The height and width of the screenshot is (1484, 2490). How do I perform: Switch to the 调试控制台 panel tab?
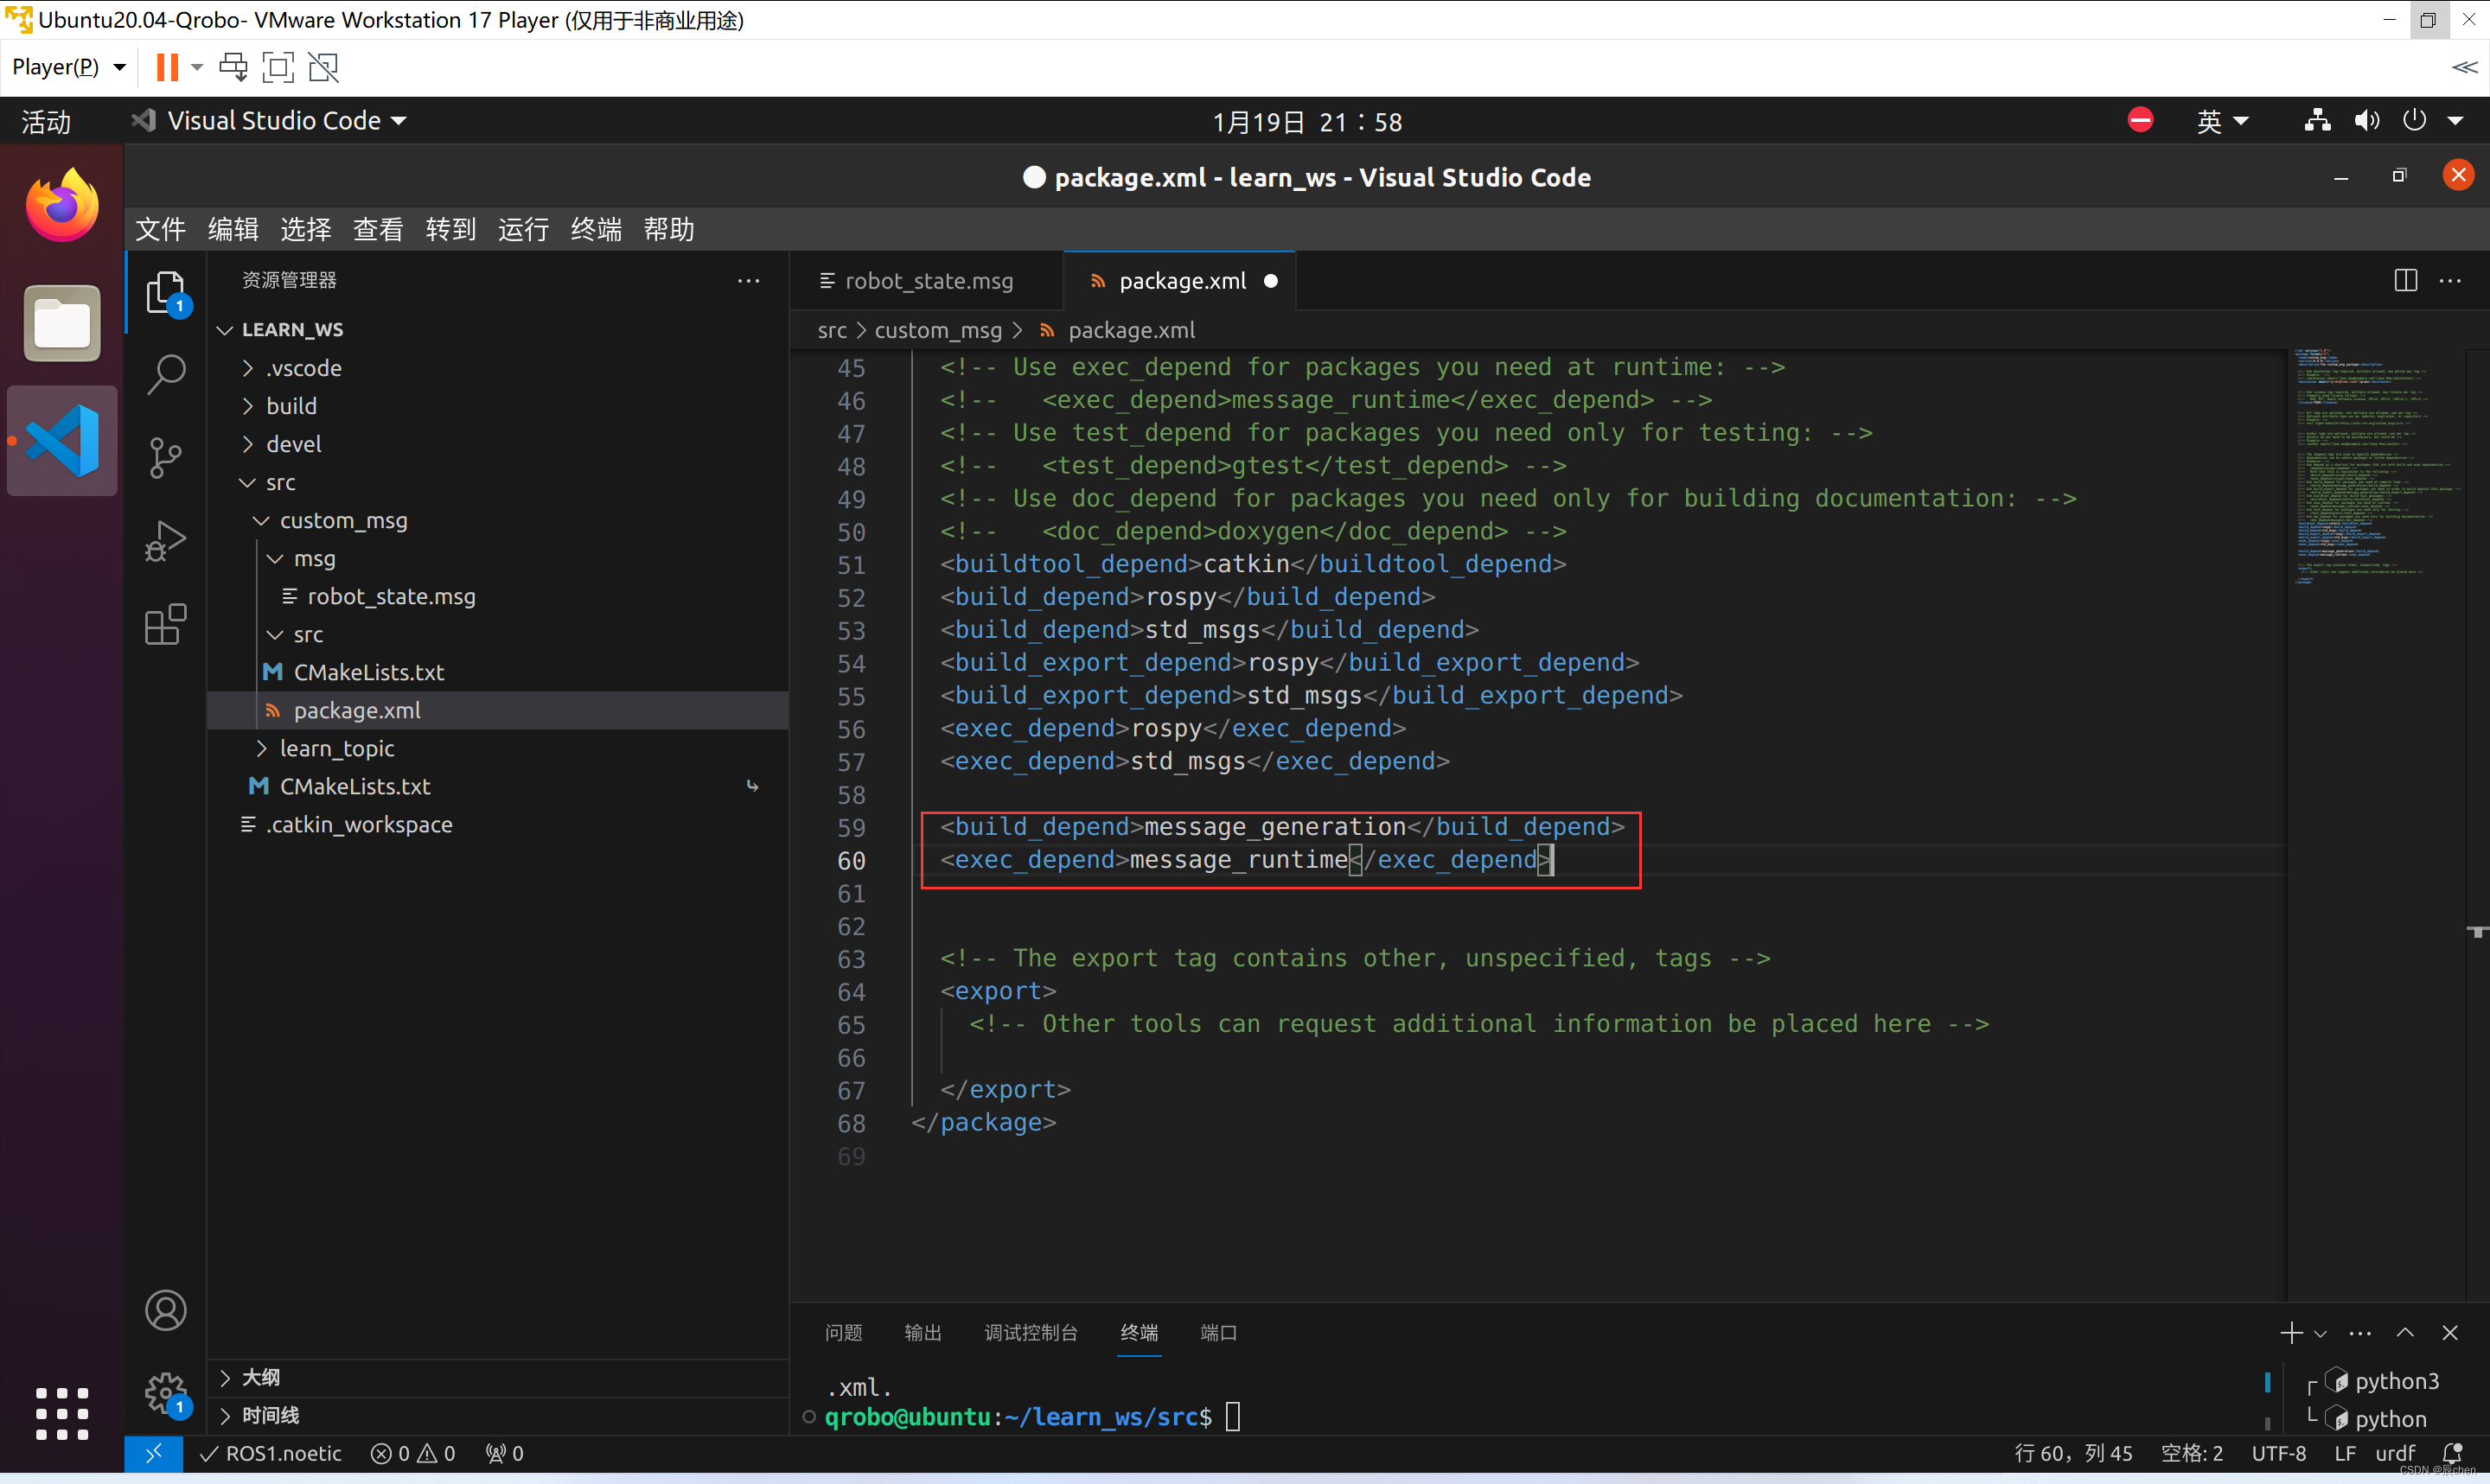[x=1030, y=1333]
